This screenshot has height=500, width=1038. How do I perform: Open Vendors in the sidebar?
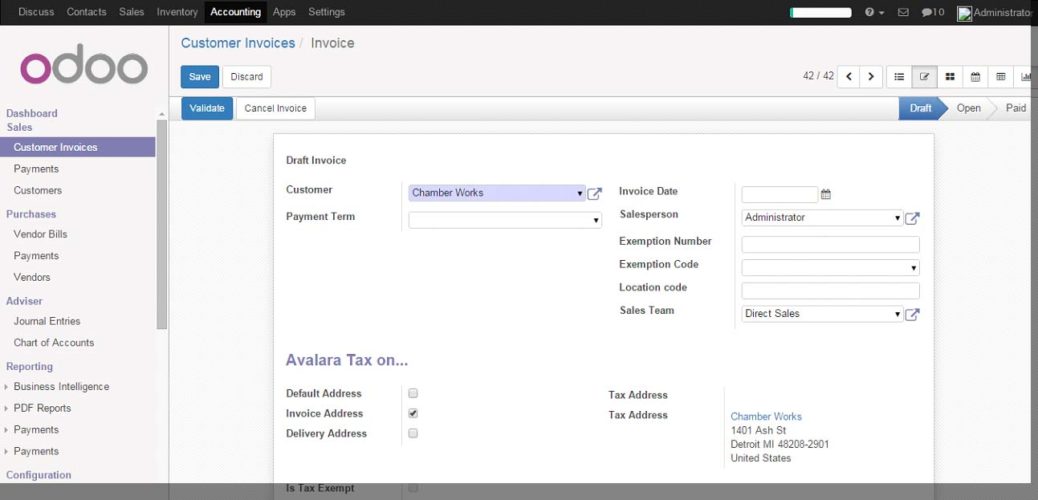[x=32, y=277]
